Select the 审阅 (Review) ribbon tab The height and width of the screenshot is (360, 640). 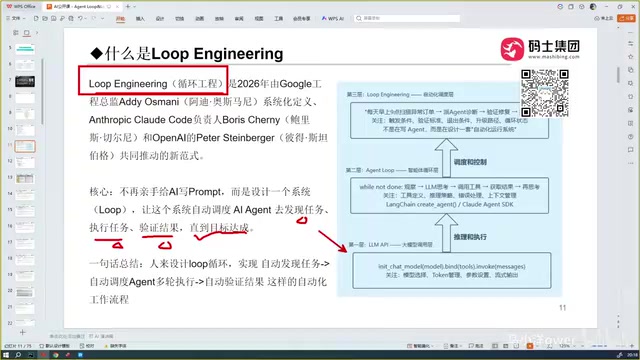239,19
